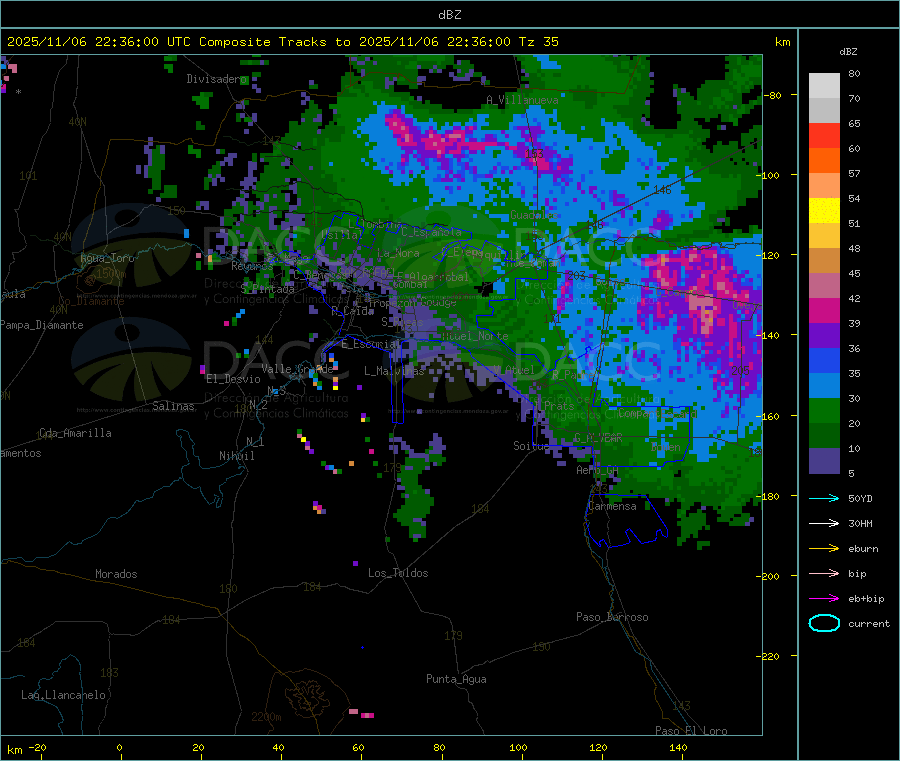Viewport: 900px width, 761px height.
Task: Select the slate purple bottom swatch in dBZ scale
Action: coord(824,461)
